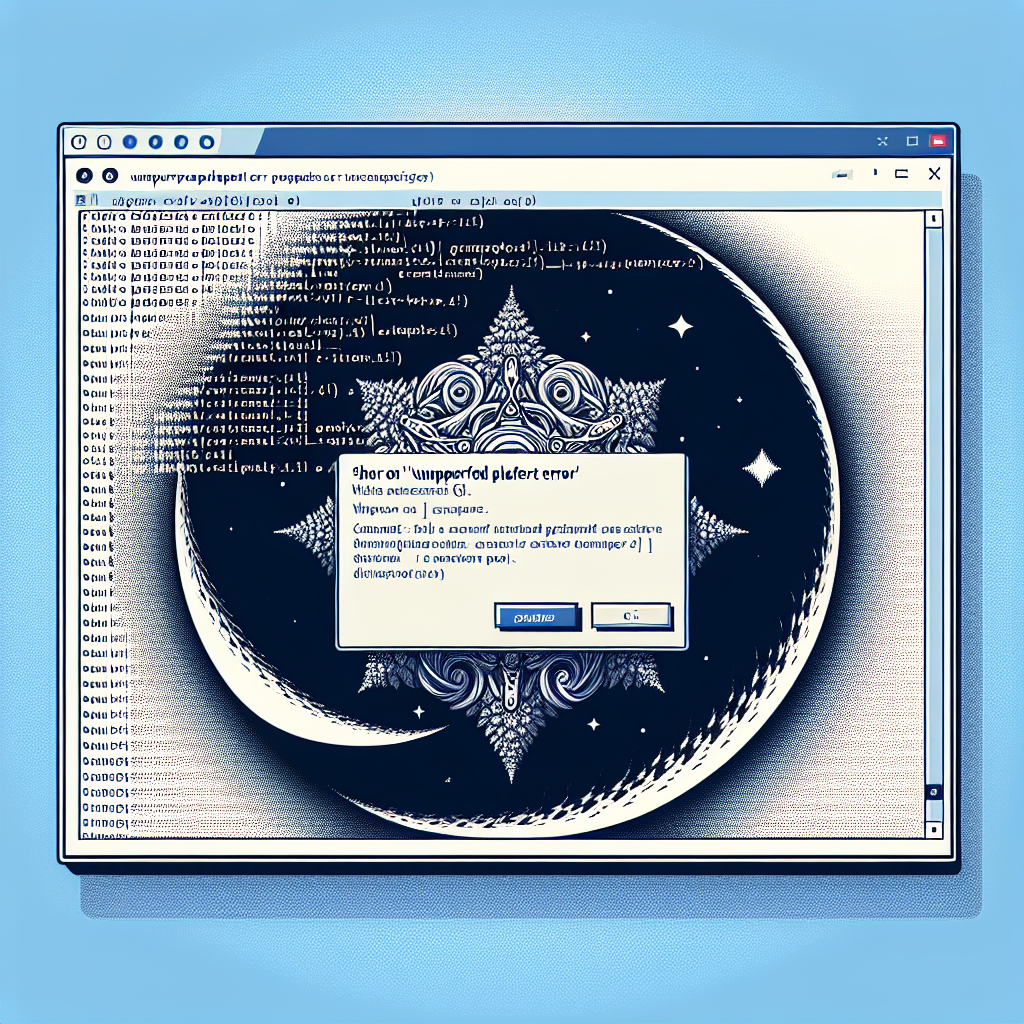Maximize the inner document window
Screen dimensions: 1024x1024
[x=901, y=174]
